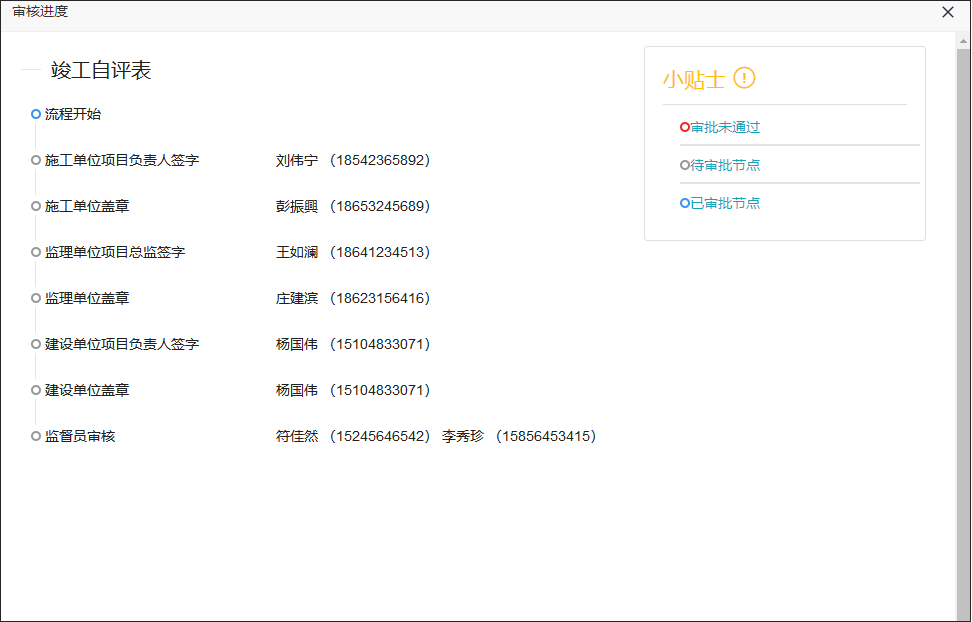Click approver 王如澜 (18641234513)
Image resolution: width=972 pixels, height=622 pixels.
coord(353,252)
